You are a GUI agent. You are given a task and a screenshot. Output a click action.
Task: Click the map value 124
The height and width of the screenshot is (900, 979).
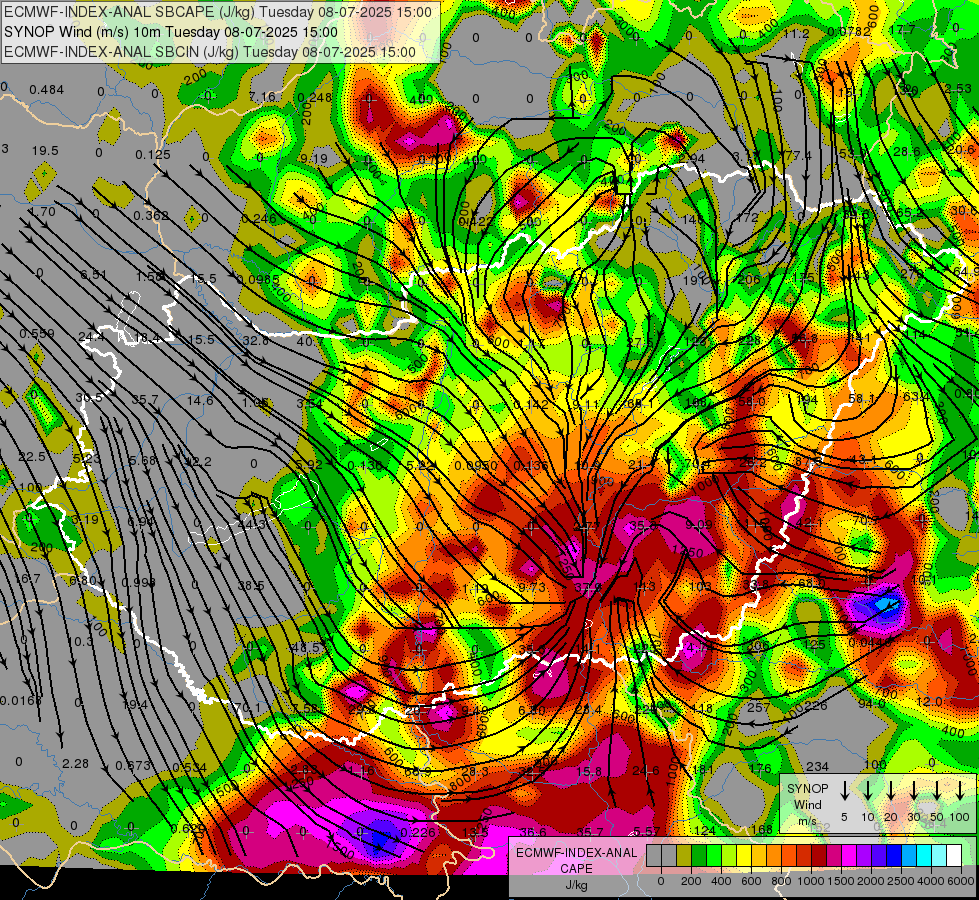(704, 830)
